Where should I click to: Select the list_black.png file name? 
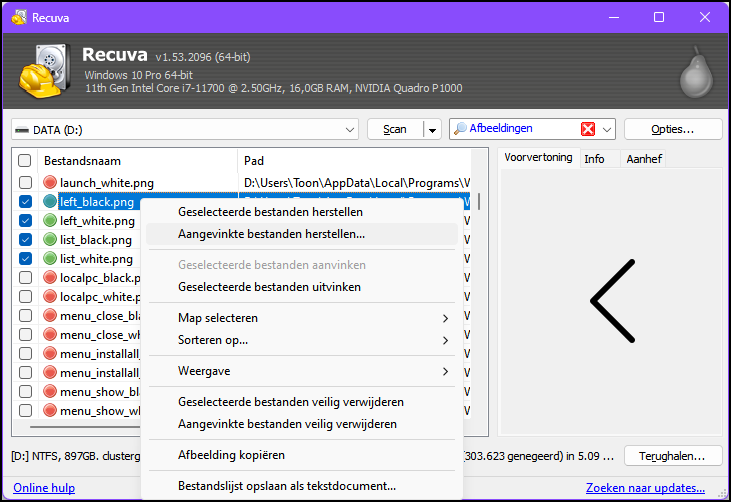[x=96, y=240]
